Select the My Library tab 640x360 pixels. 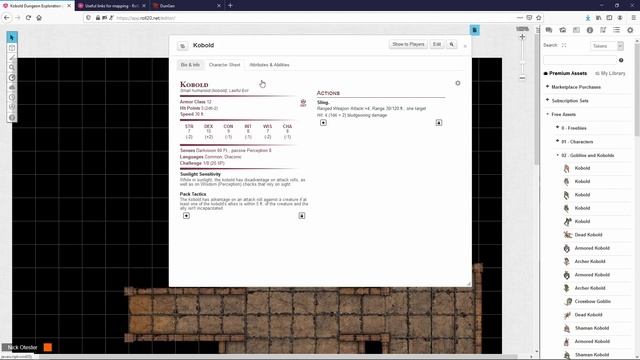pyautogui.click(x=610, y=73)
